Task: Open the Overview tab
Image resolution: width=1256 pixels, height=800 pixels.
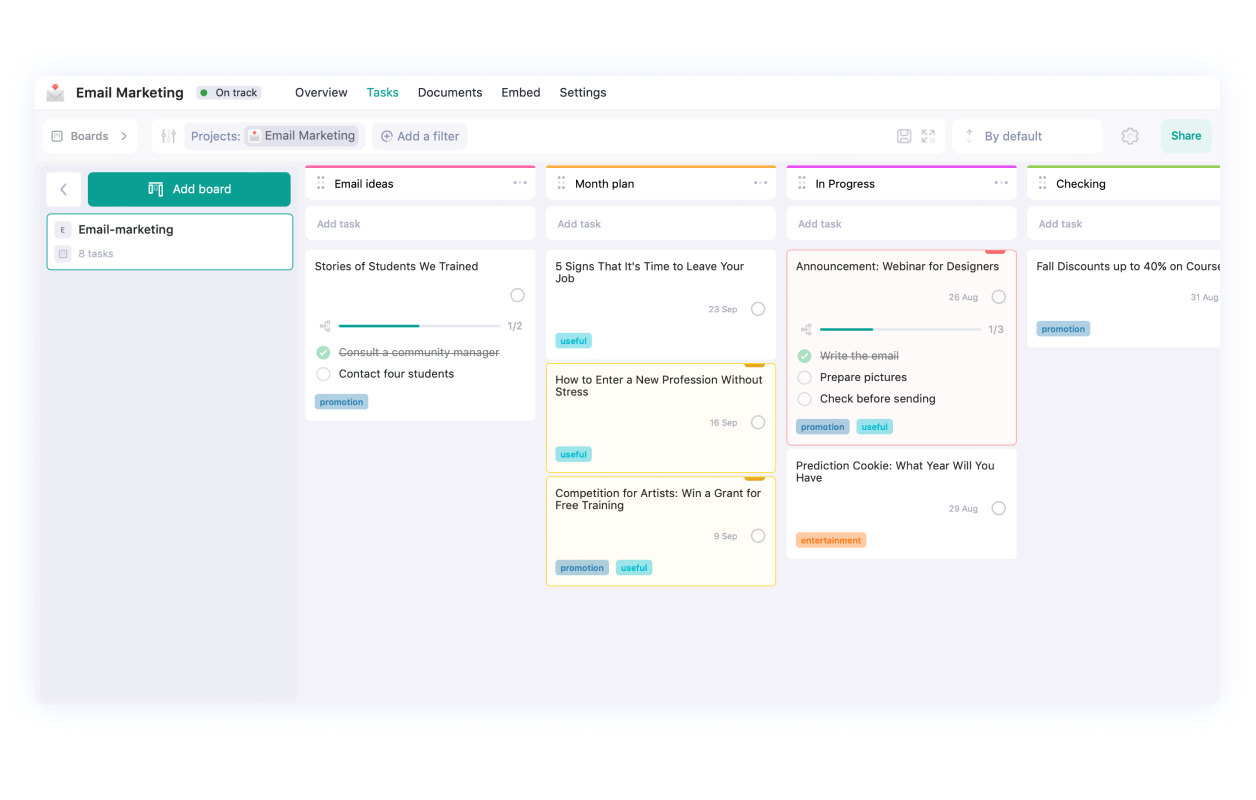Action: point(321,92)
